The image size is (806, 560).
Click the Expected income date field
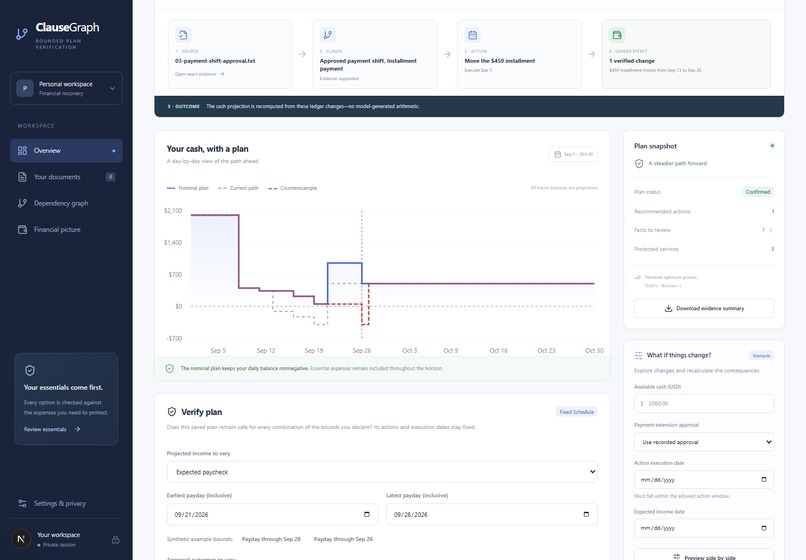tap(704, 528)
